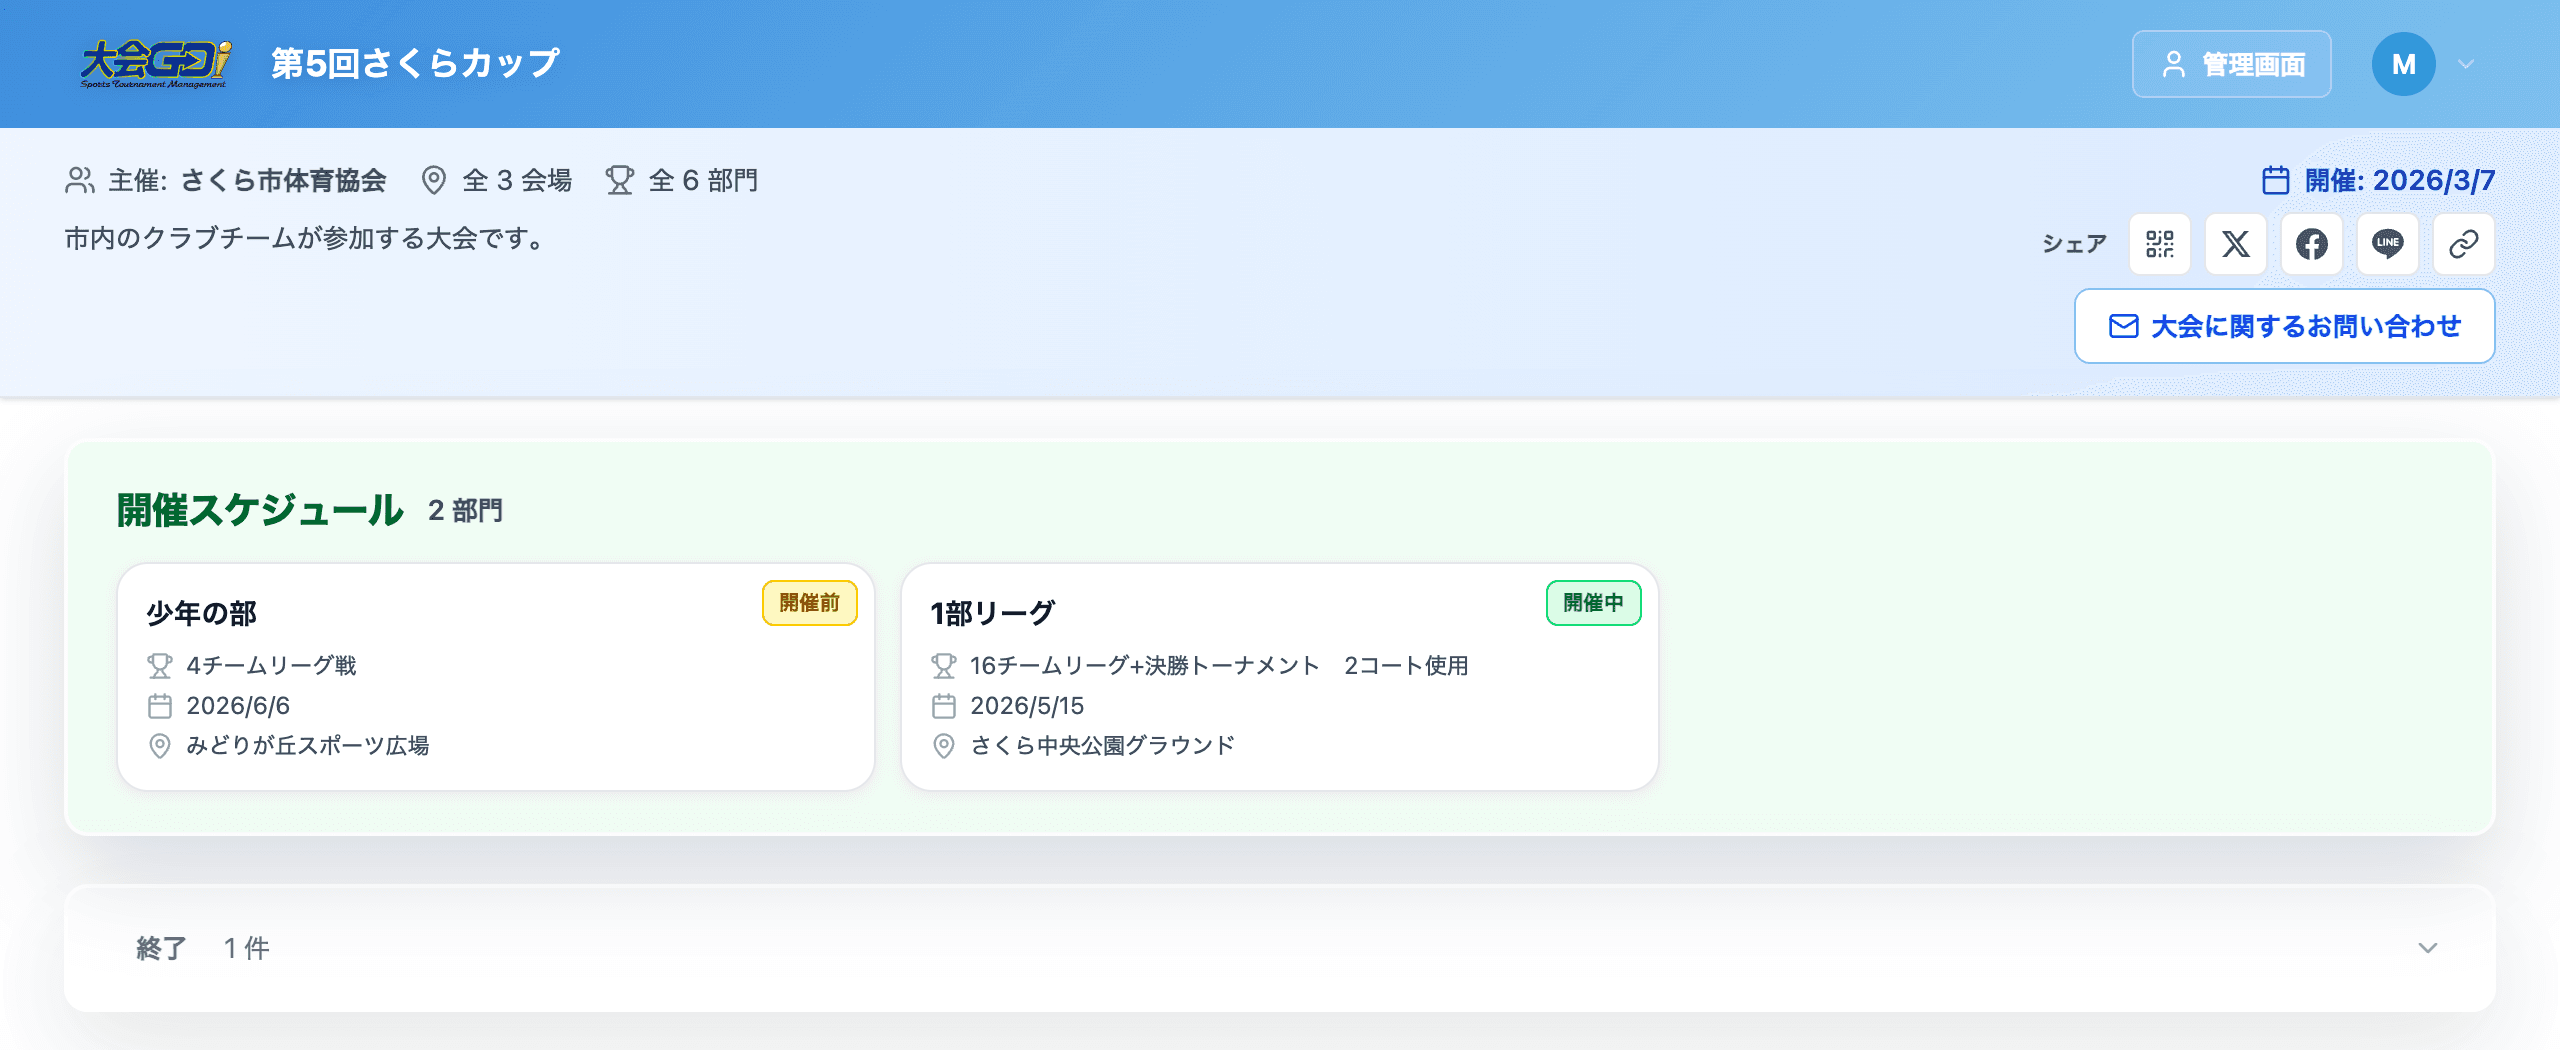This screenshot has height=1050, width=2560.
Task: Click the 大会GO! logo
Action: pos(155,64)
